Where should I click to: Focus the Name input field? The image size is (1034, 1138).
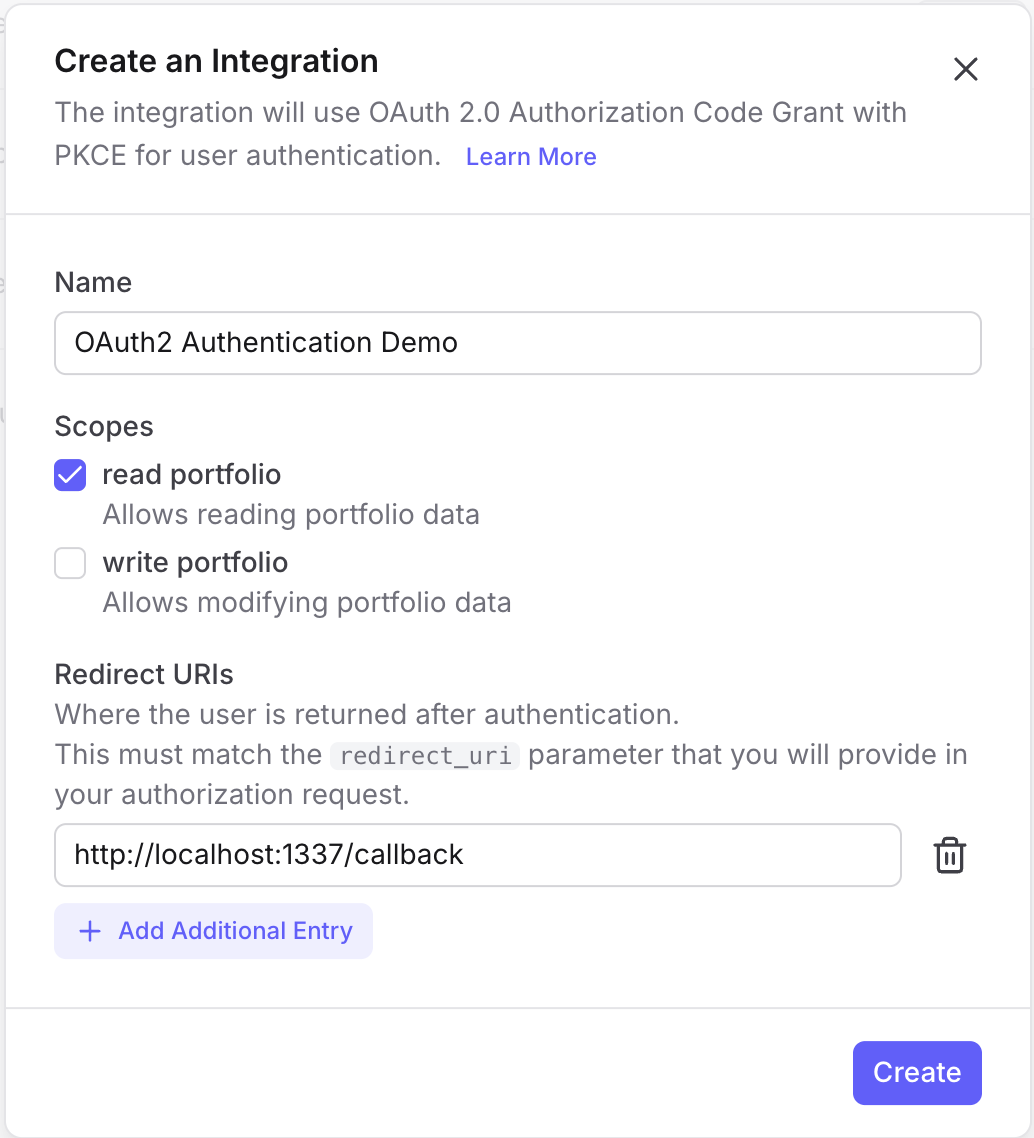(518, 343)
